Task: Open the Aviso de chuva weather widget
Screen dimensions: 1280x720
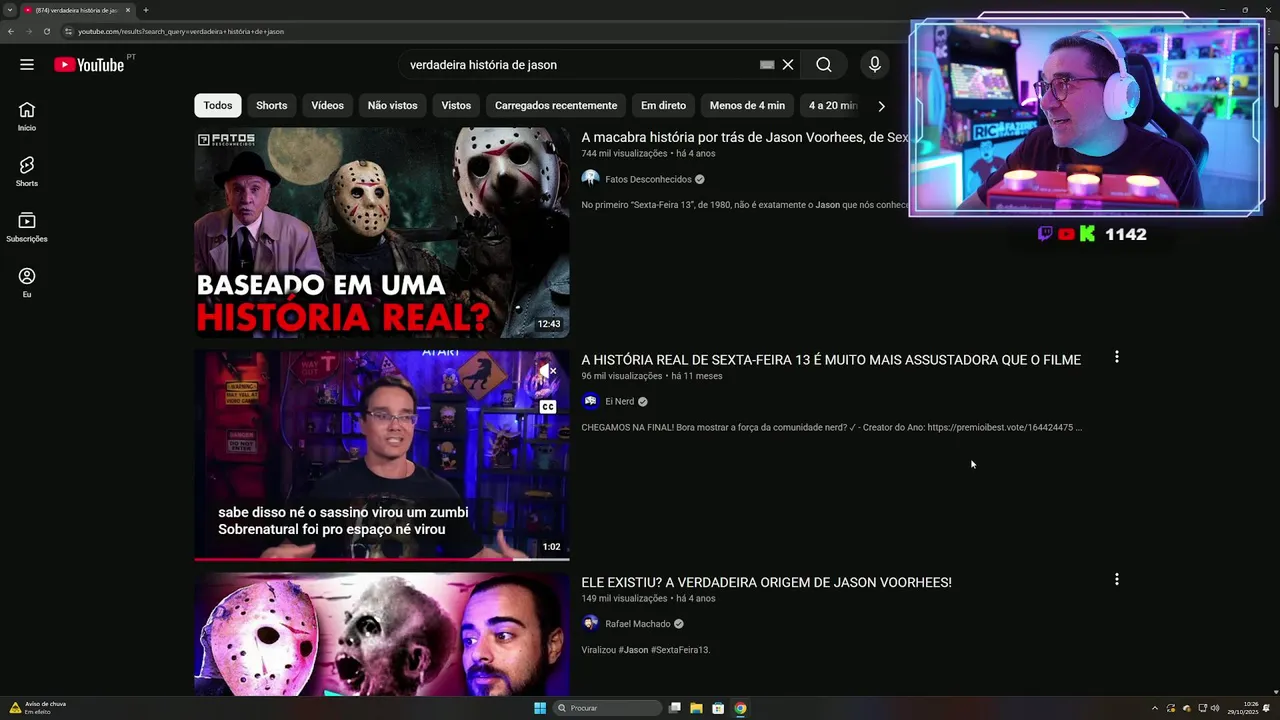Action: [x=37, y=707]
